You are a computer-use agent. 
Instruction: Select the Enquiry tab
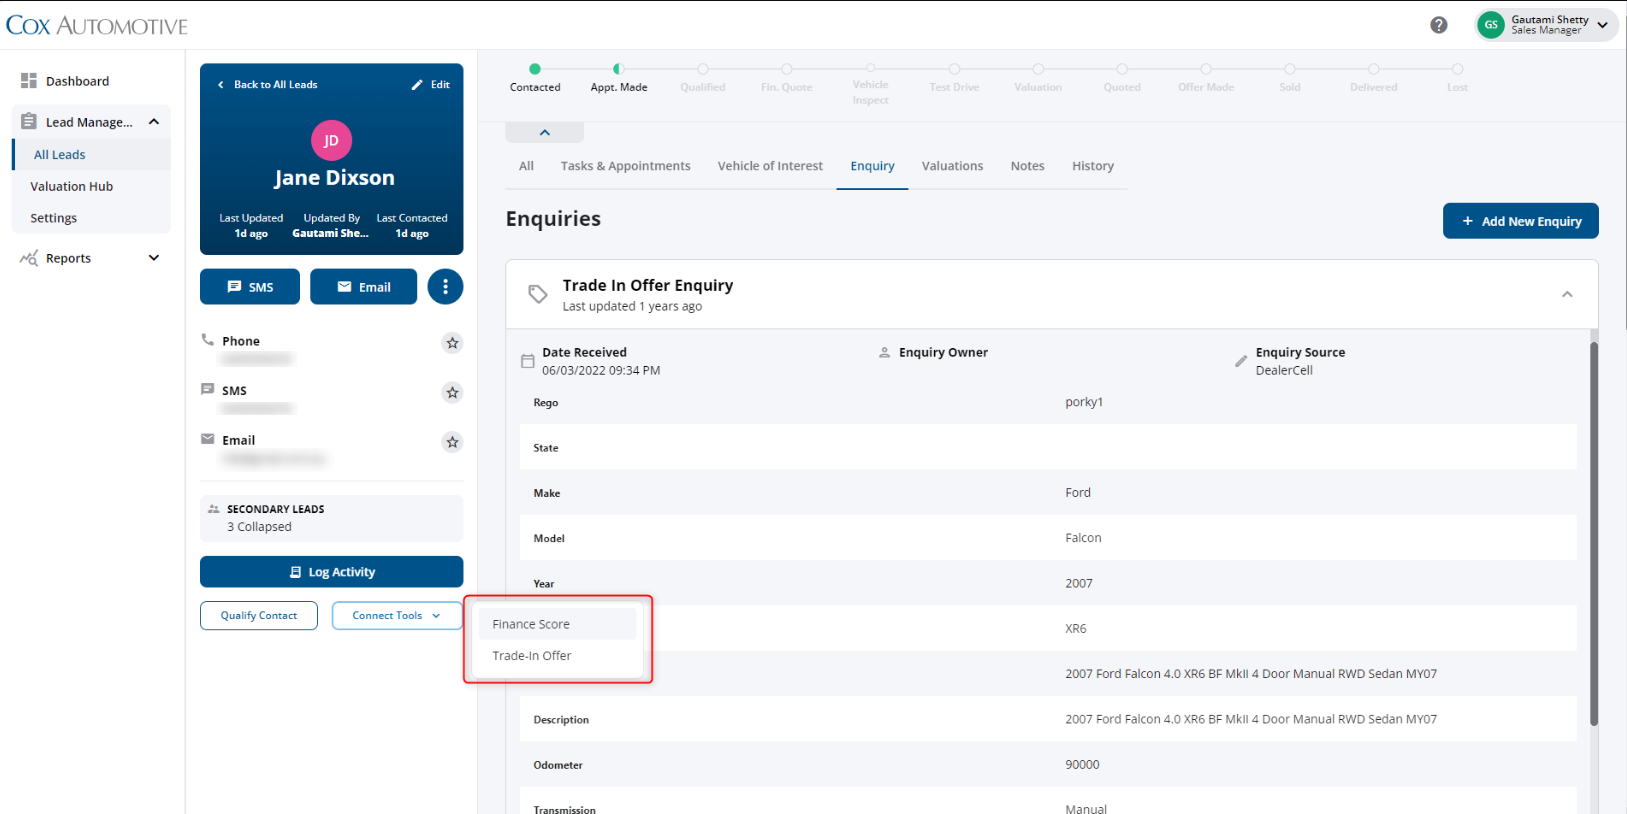click(x=872, y=166)
